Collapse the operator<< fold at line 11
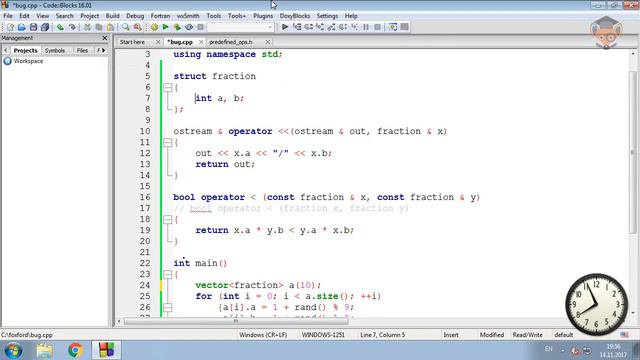 click(x=167, y=142)
